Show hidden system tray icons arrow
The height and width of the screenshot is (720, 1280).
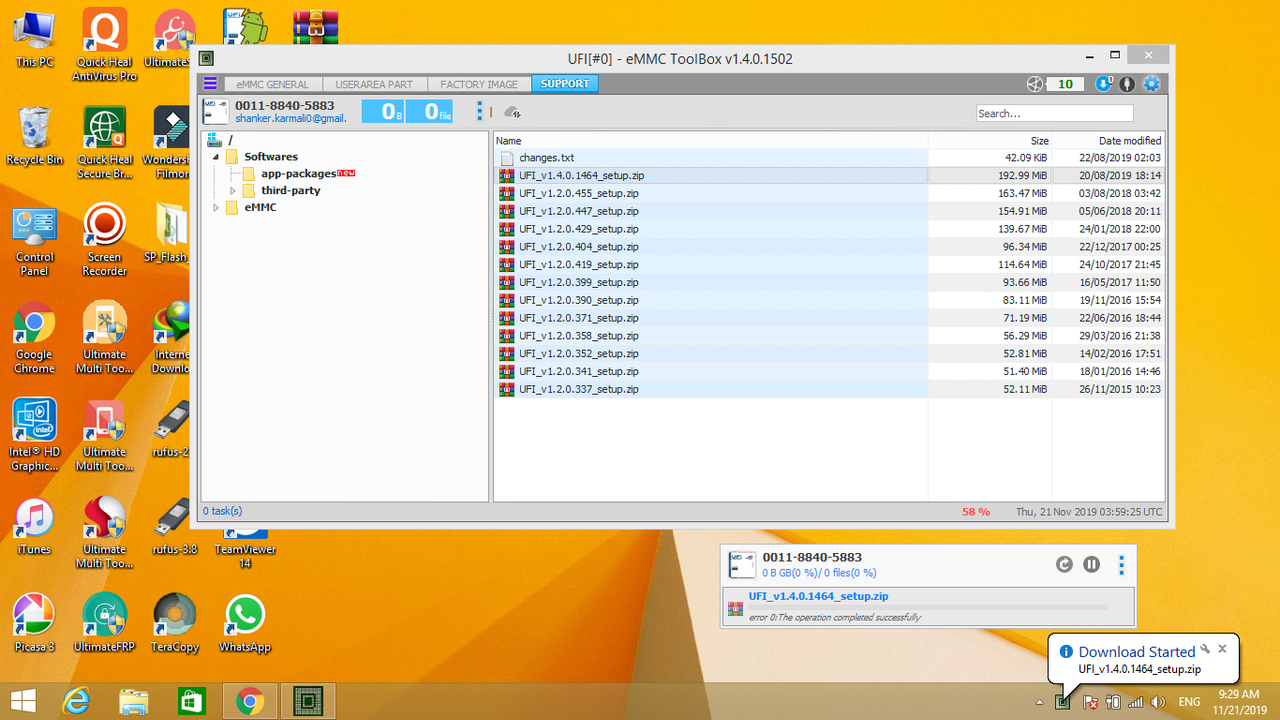click(x=1039, y=702)
